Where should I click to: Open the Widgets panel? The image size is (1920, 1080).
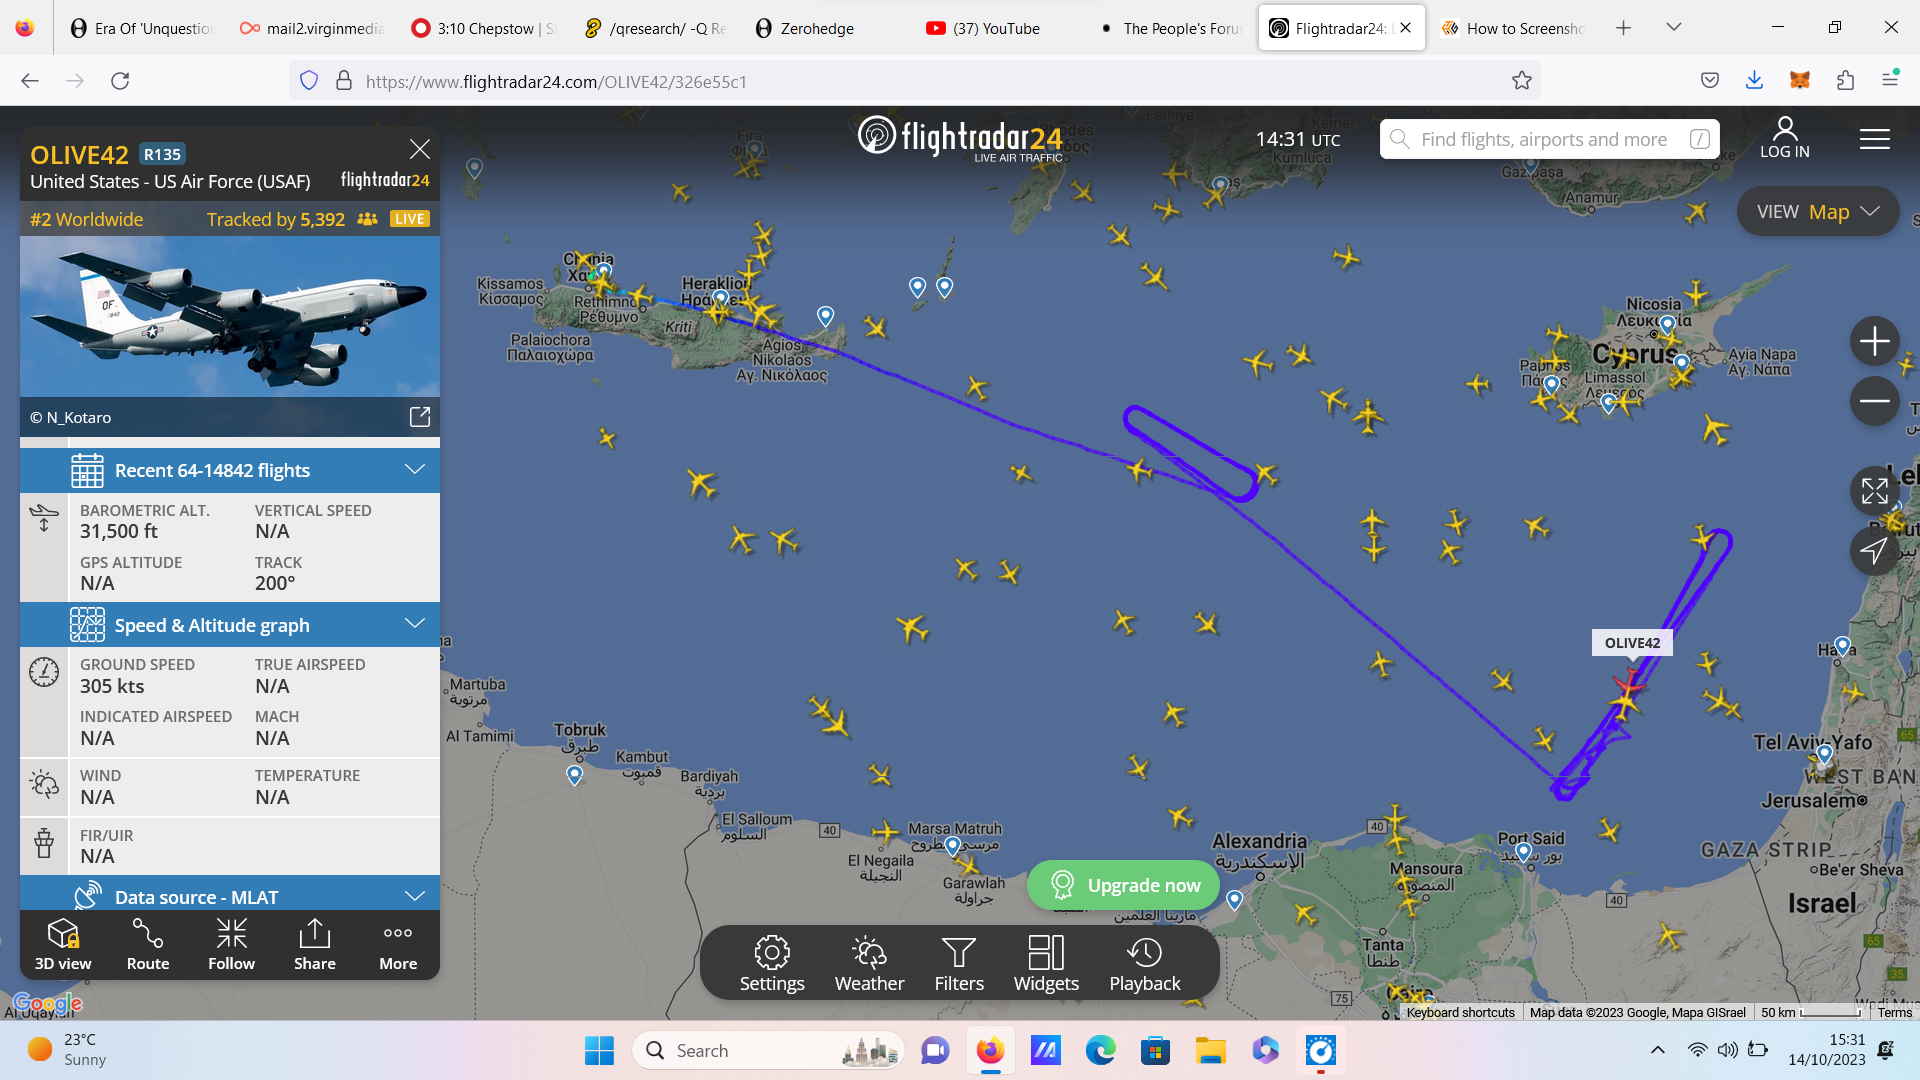tap(1046, 964)
